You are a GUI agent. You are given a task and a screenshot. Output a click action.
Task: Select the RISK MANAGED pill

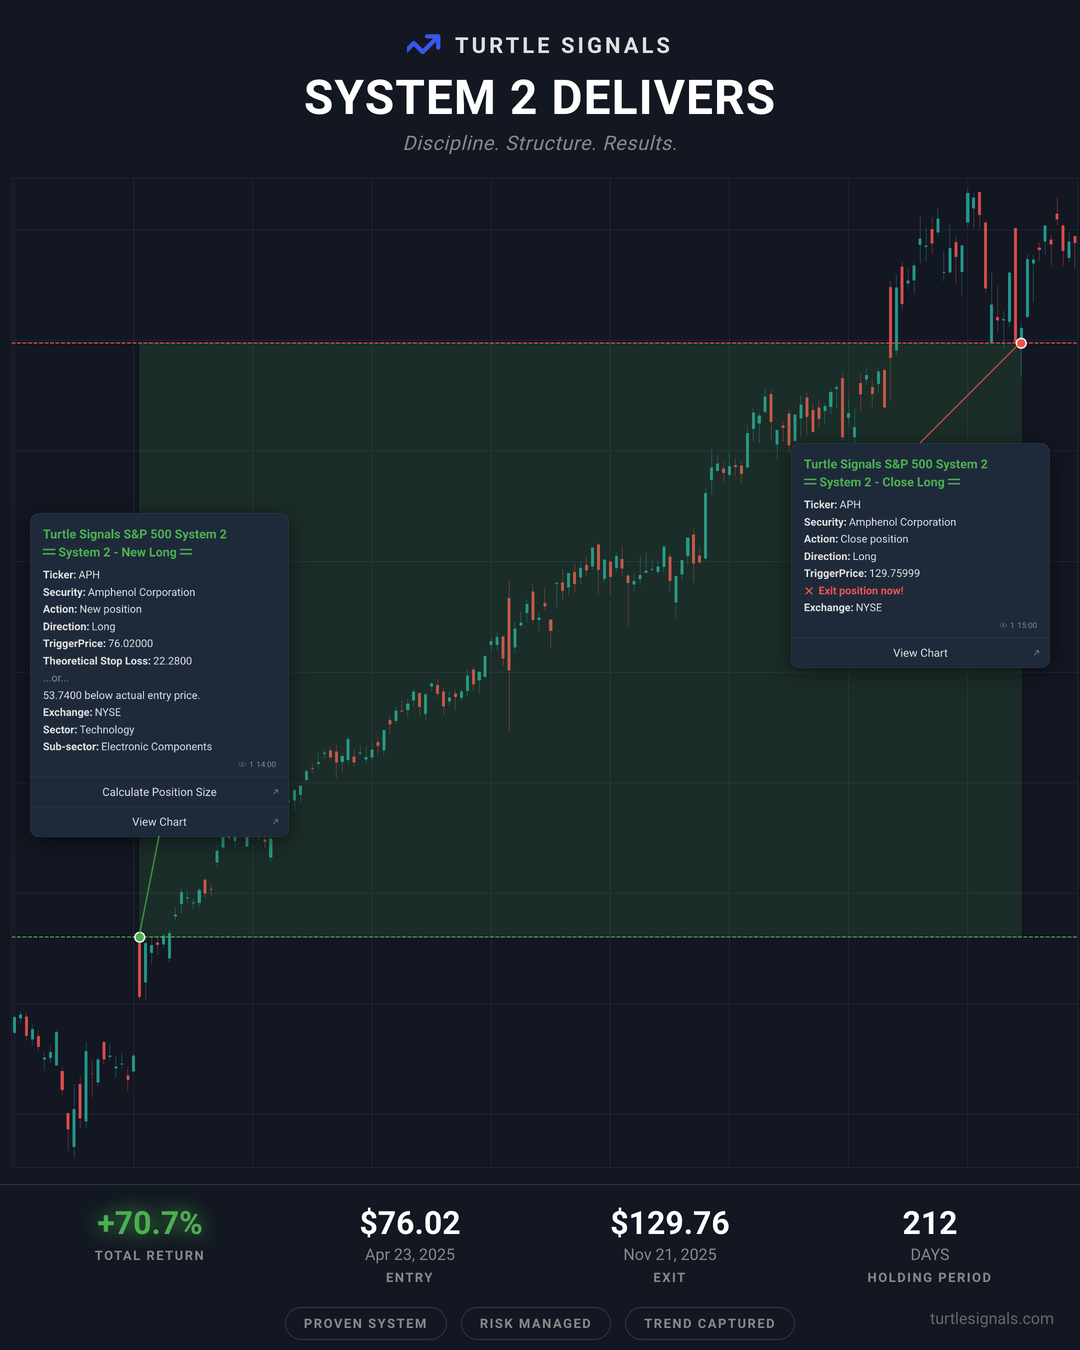coord(535,1323)
